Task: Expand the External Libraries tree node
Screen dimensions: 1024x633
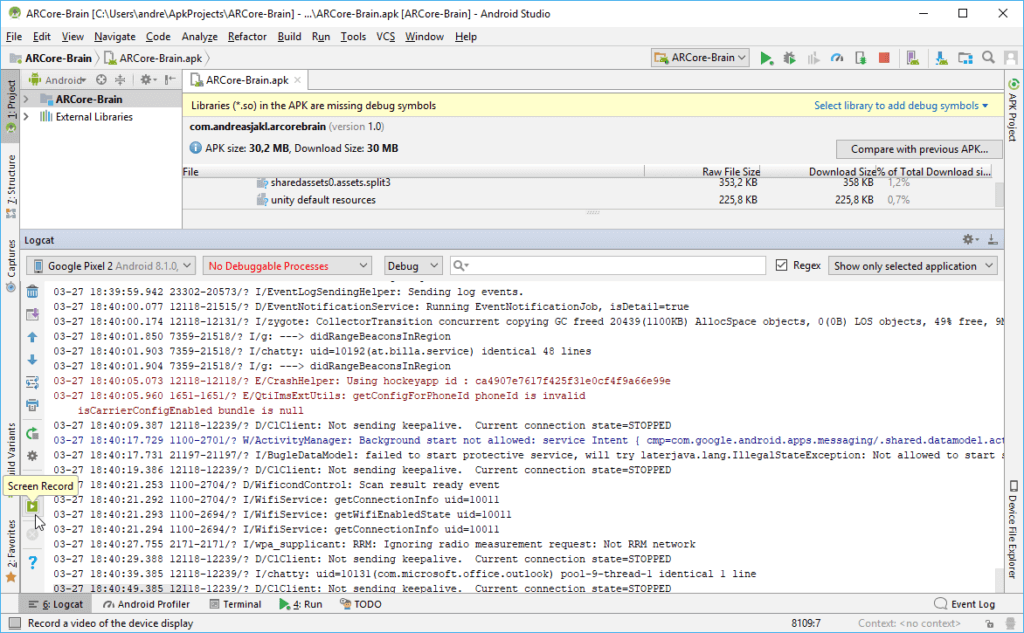Action: coord(26,117)
